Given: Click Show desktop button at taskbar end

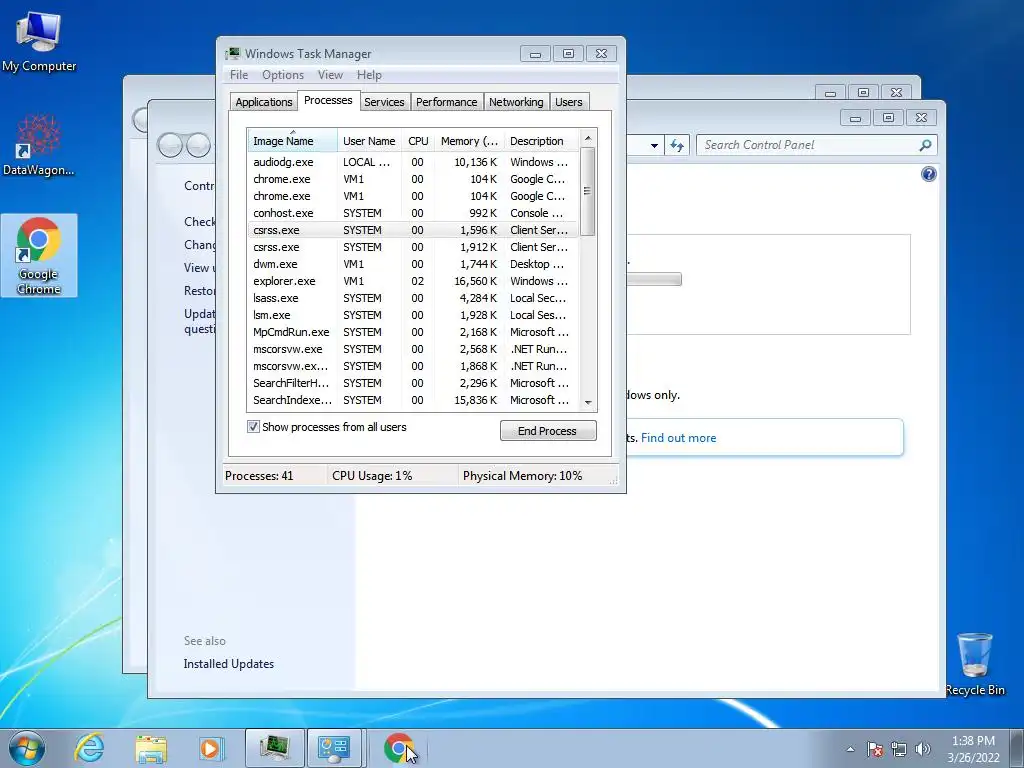Looking at the screenshot, I should click(x=1017, y=748).
